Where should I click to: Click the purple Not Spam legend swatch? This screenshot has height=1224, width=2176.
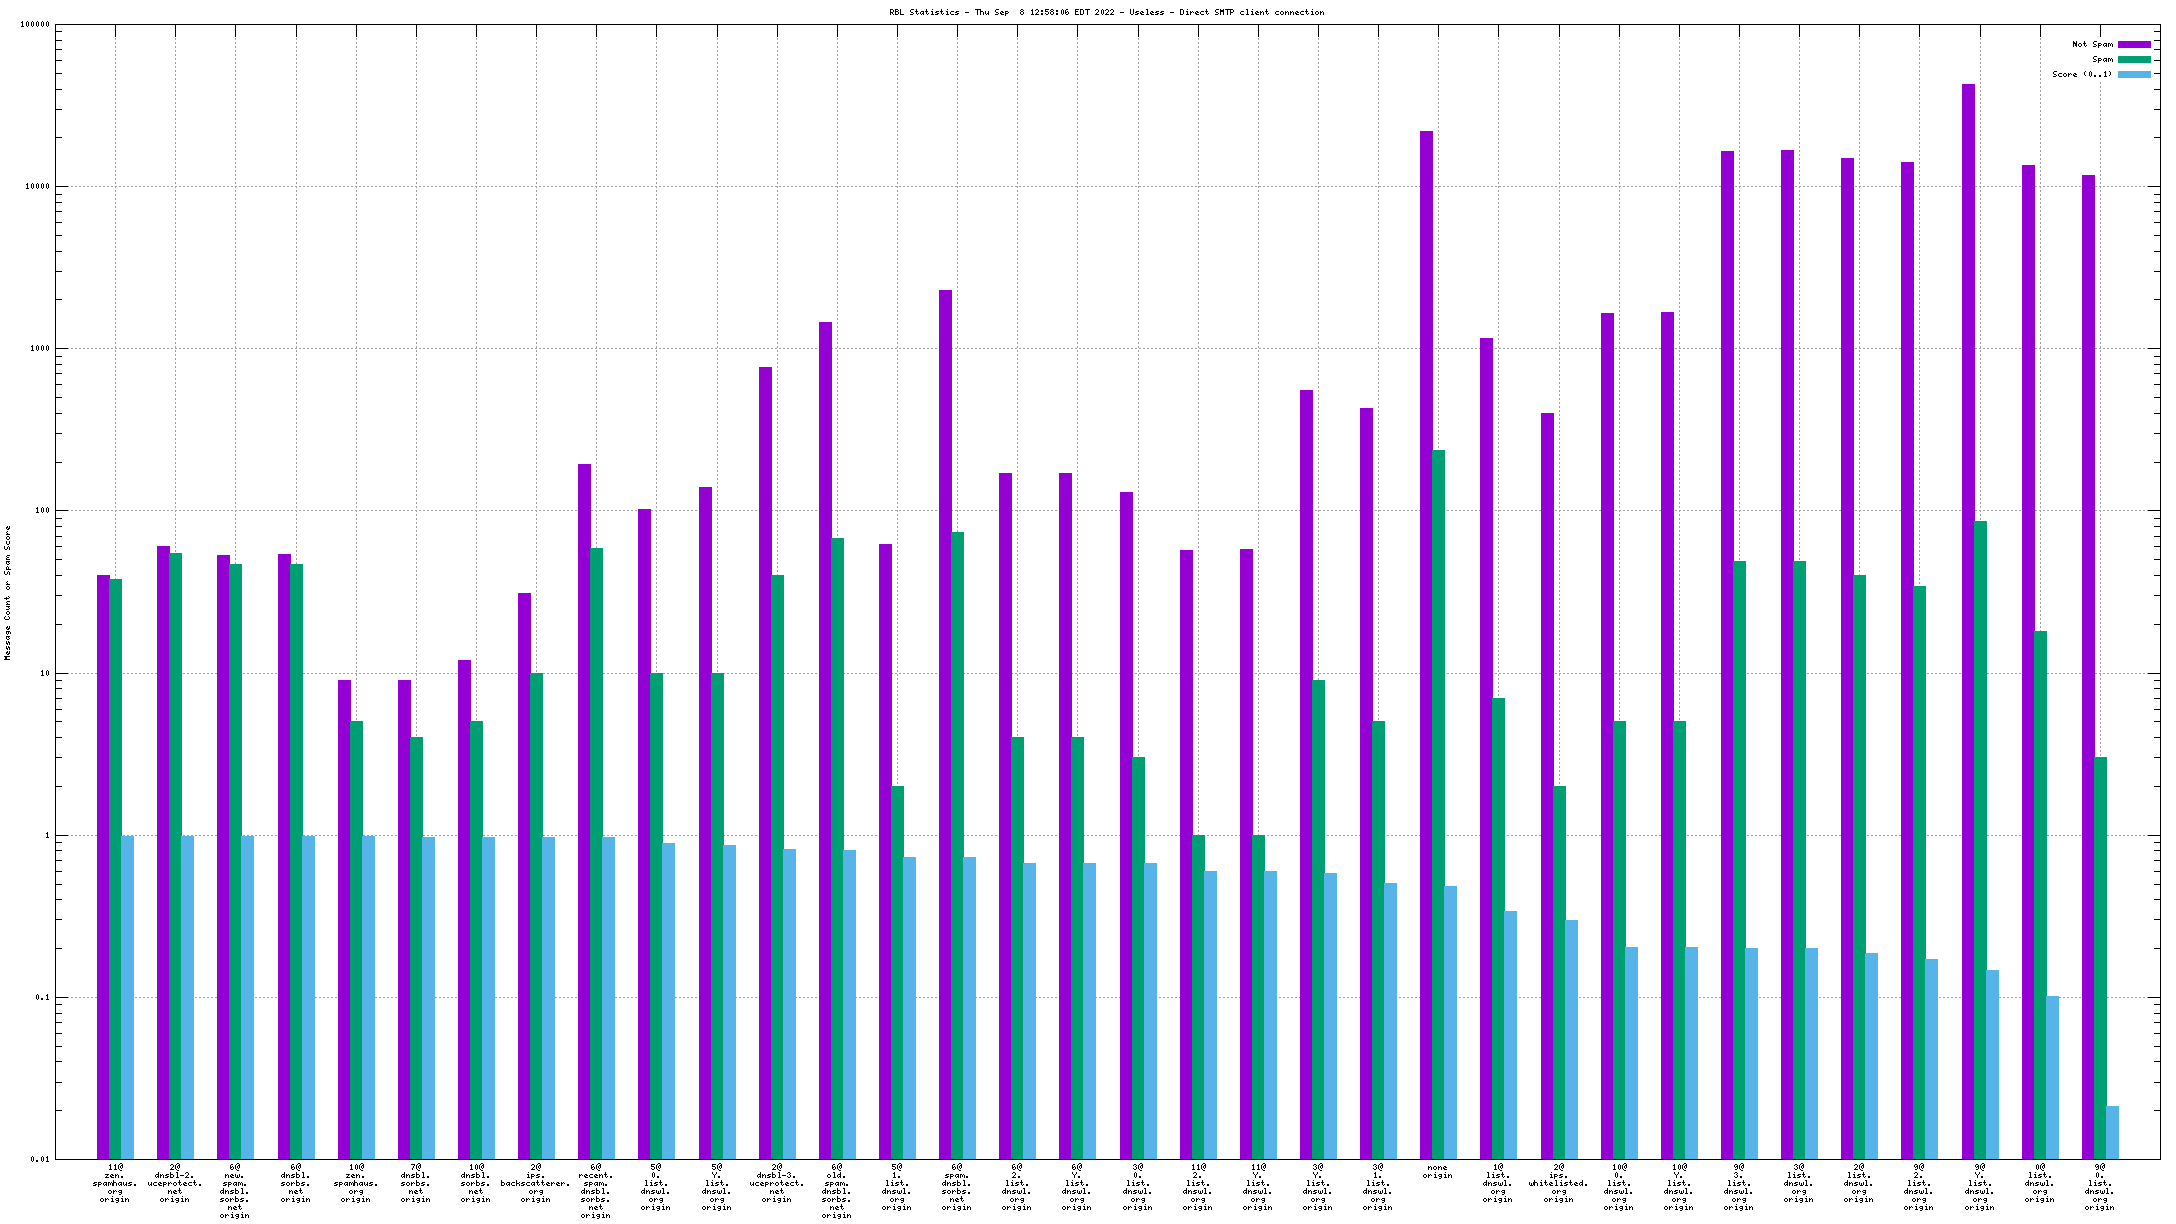click(x=2134, y=44)
